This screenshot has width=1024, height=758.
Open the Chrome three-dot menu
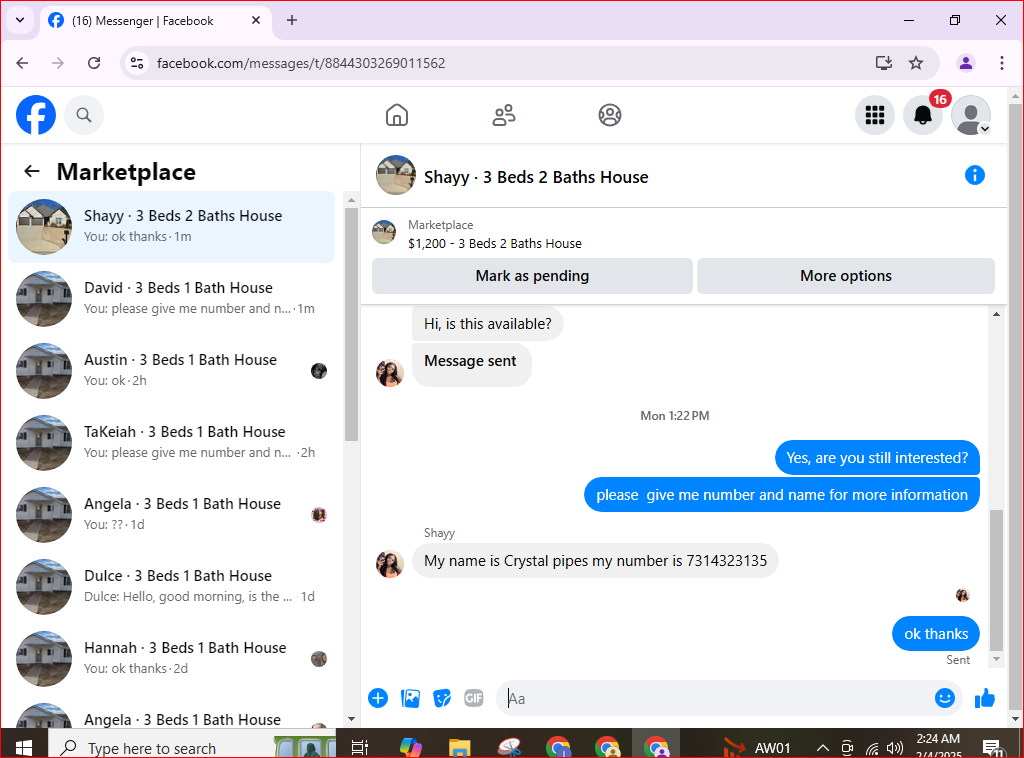pos(1001,63)
